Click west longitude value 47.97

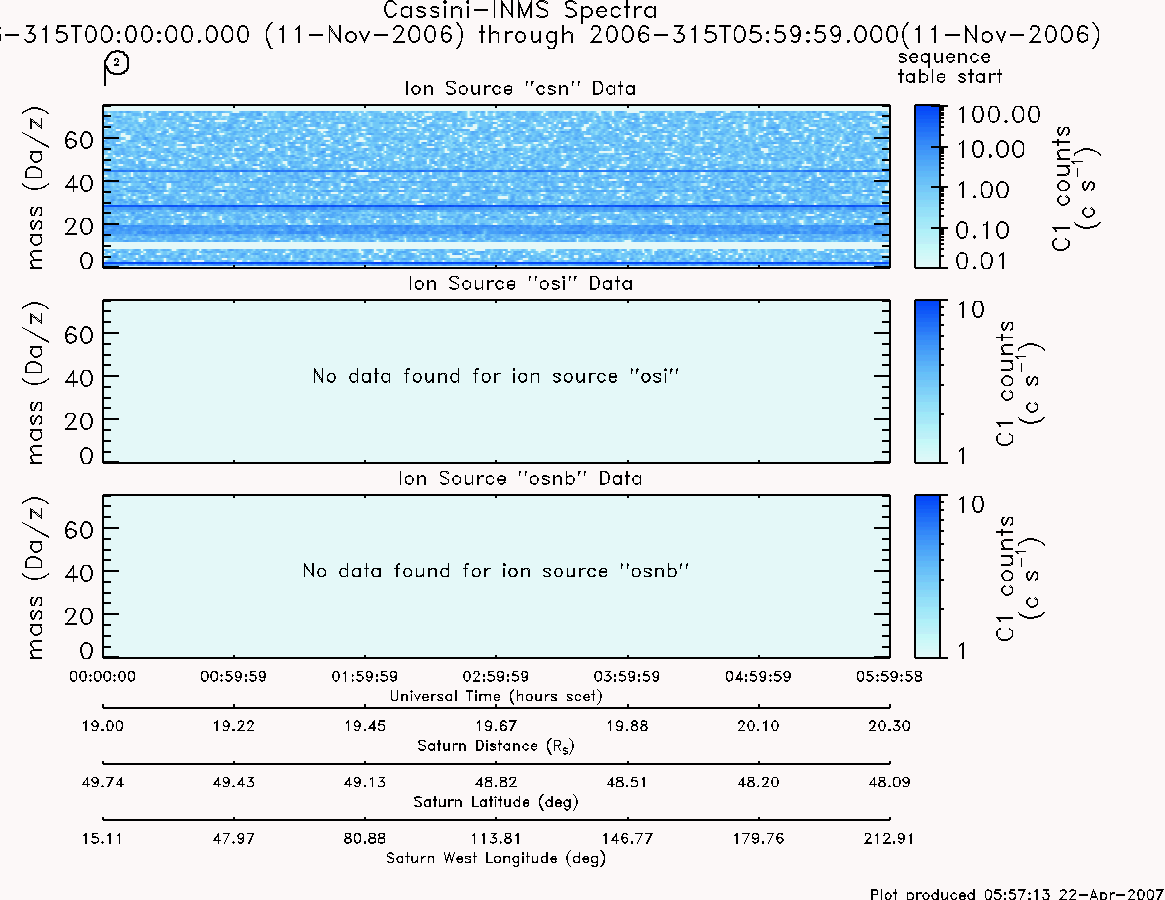tap(233, 839)
